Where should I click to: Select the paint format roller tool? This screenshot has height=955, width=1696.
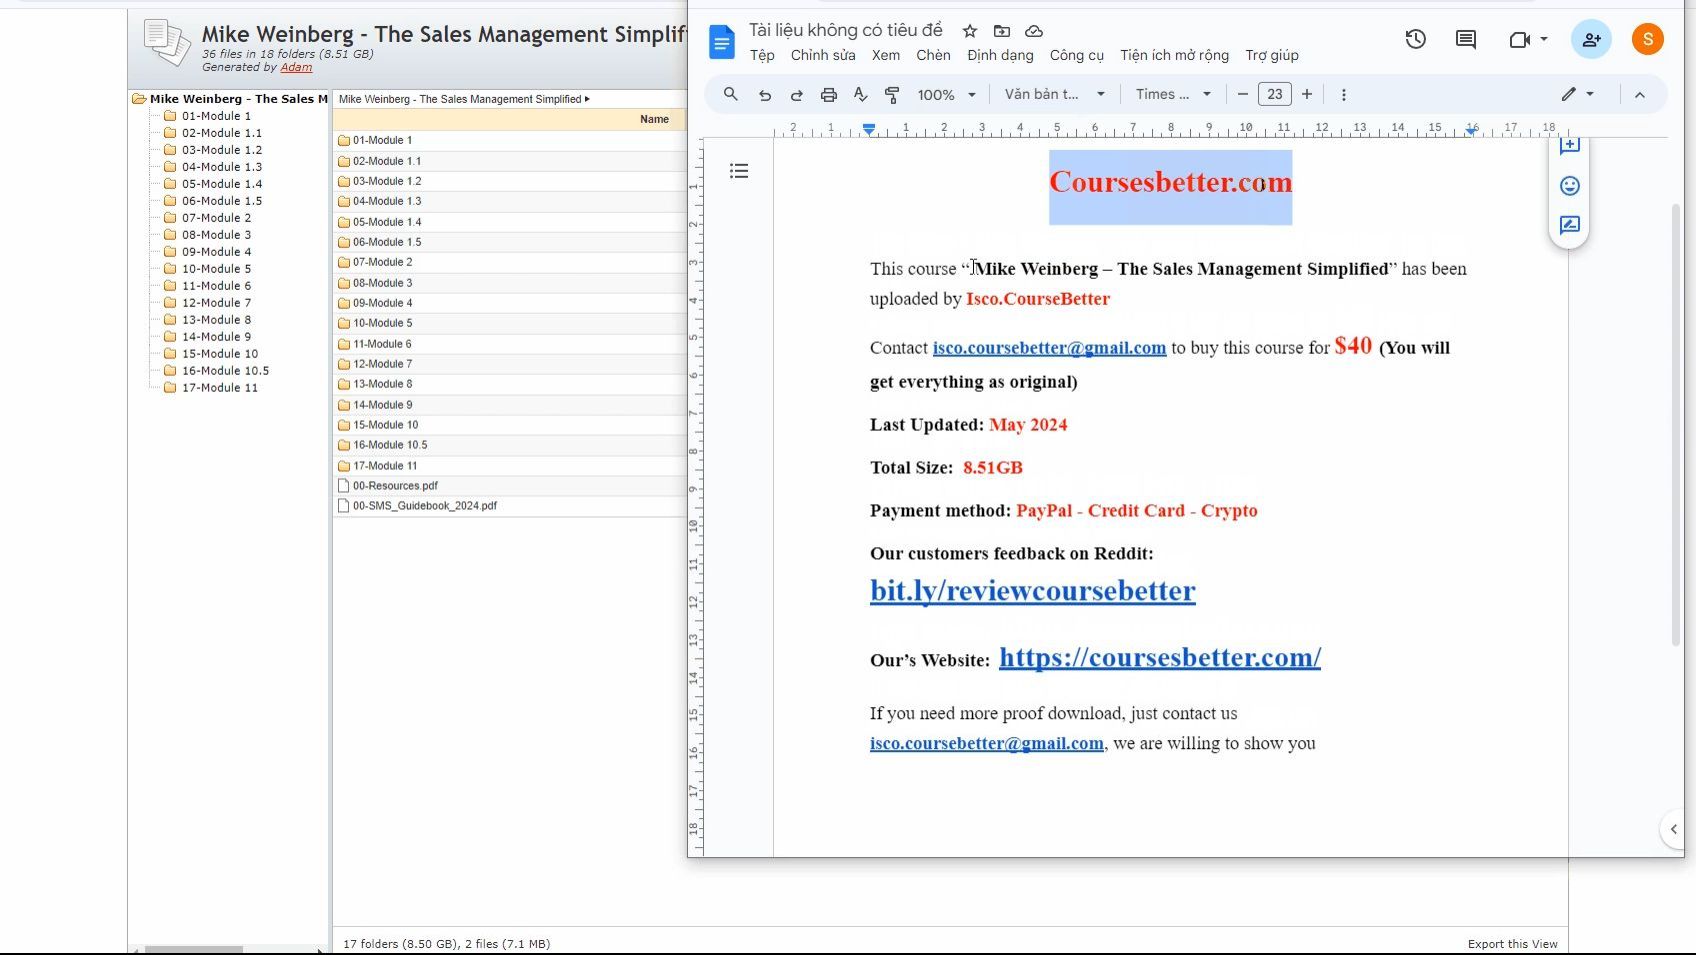(x=893, y=95)
